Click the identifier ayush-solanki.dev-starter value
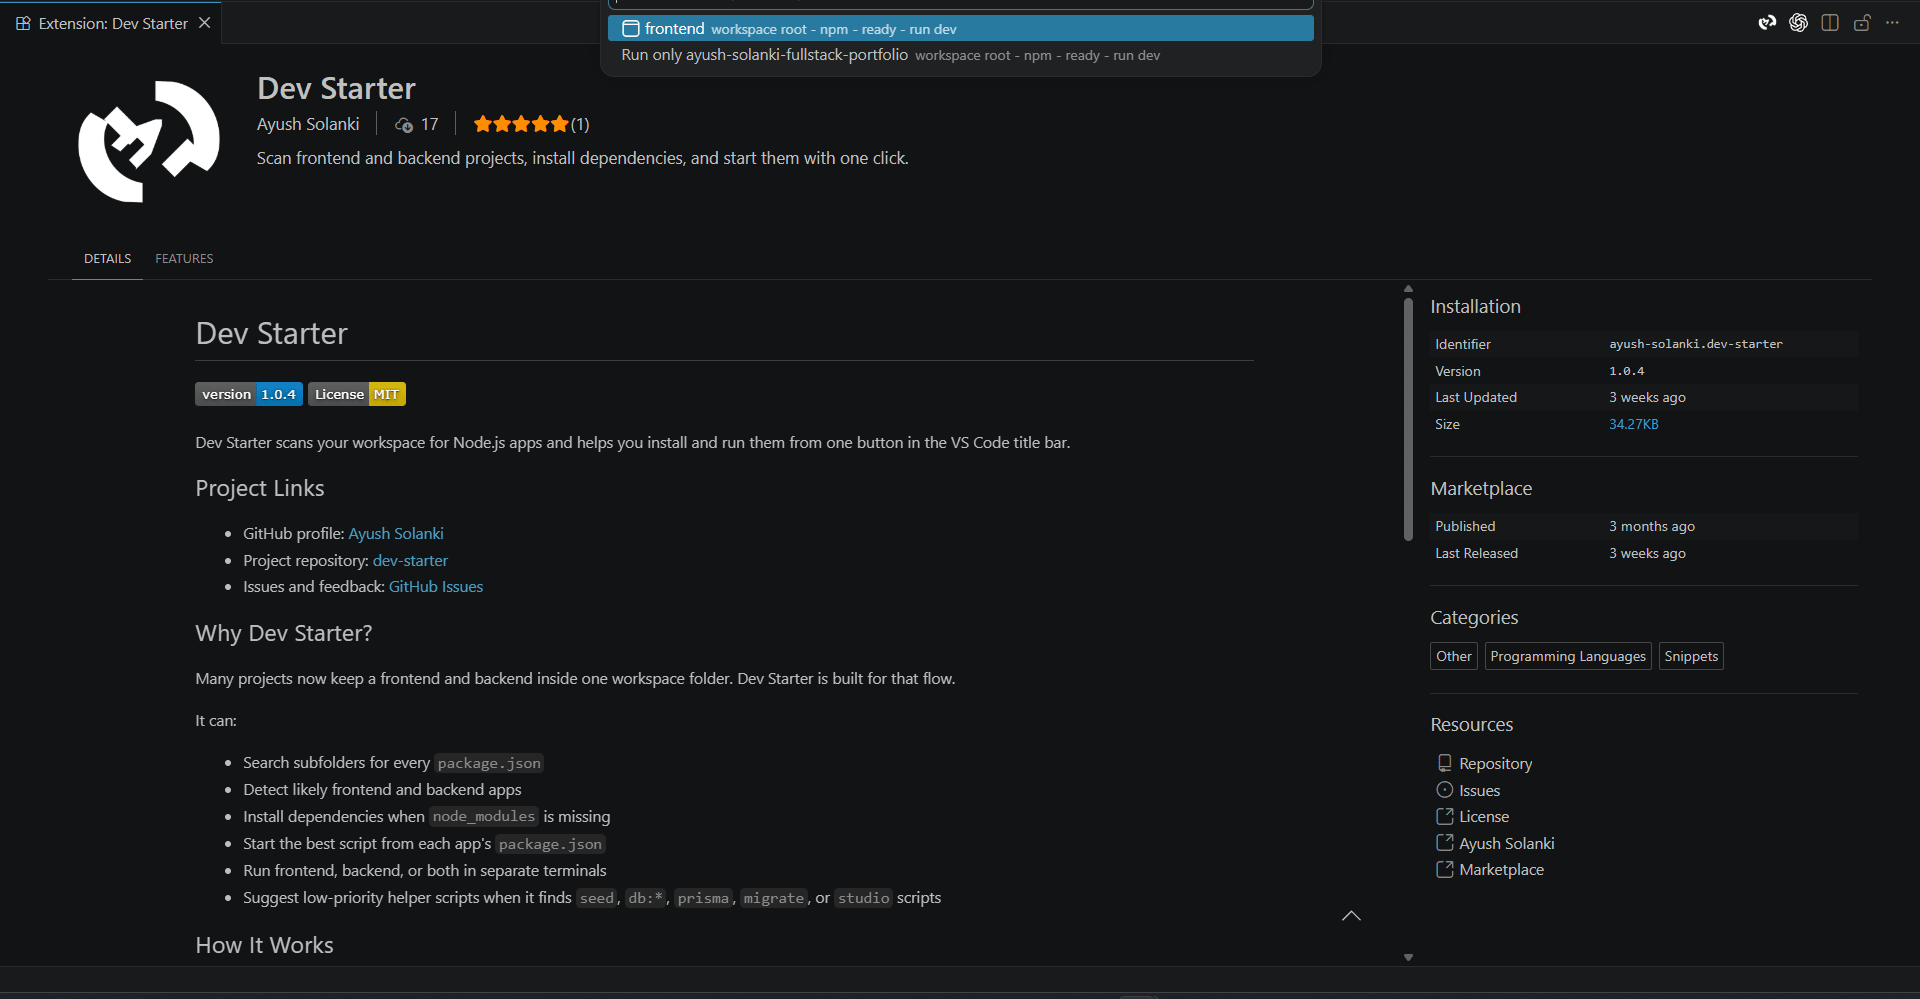 tap(1696, 344)
